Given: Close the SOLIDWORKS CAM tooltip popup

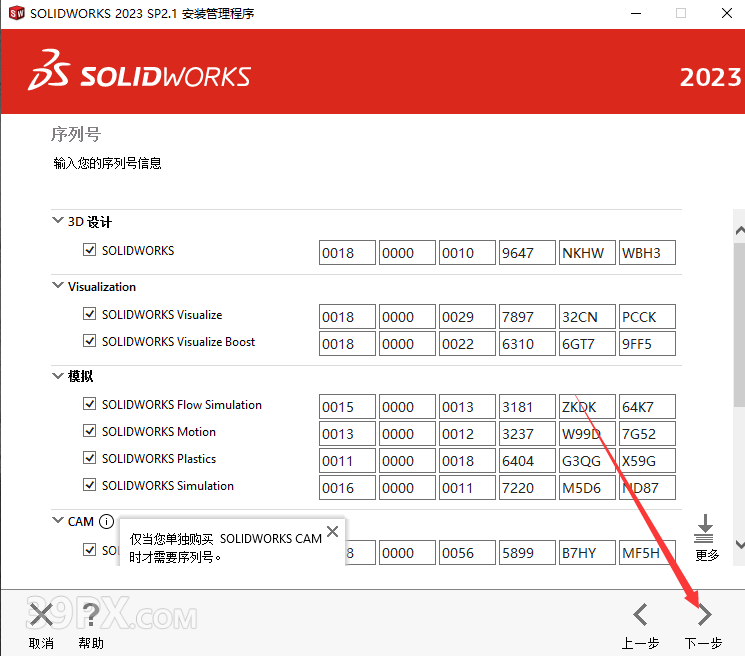Looking at the screenshot, I should pyautogui.click(x=333, y=531).
